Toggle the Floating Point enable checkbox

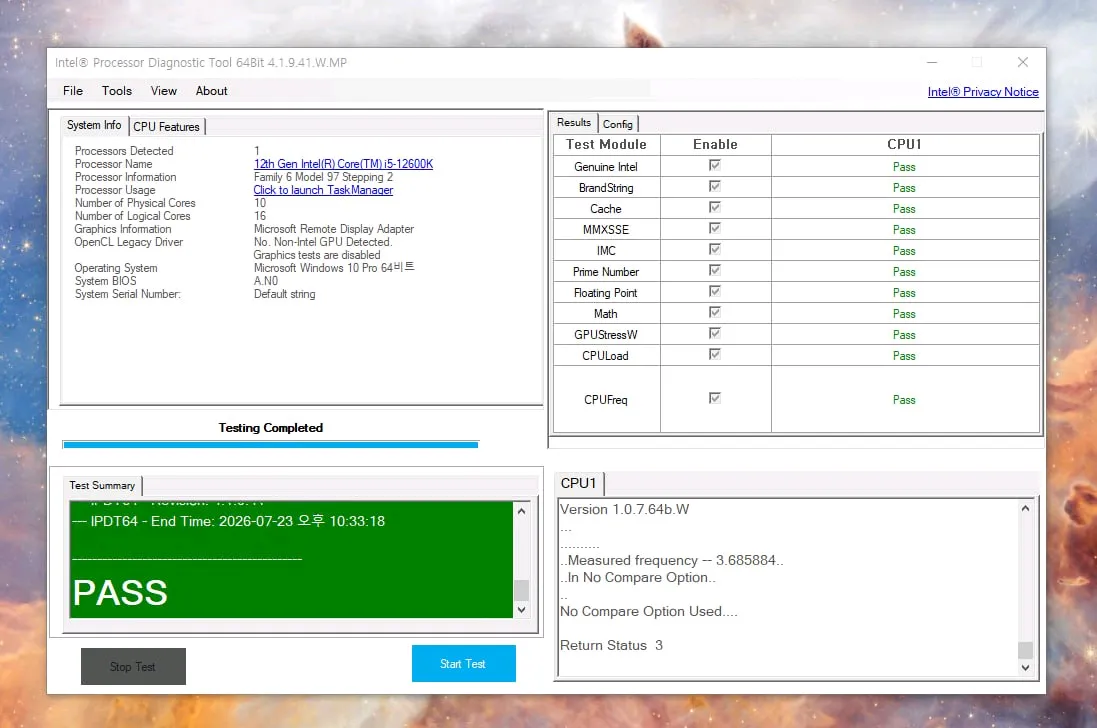[x=714, y=291]
